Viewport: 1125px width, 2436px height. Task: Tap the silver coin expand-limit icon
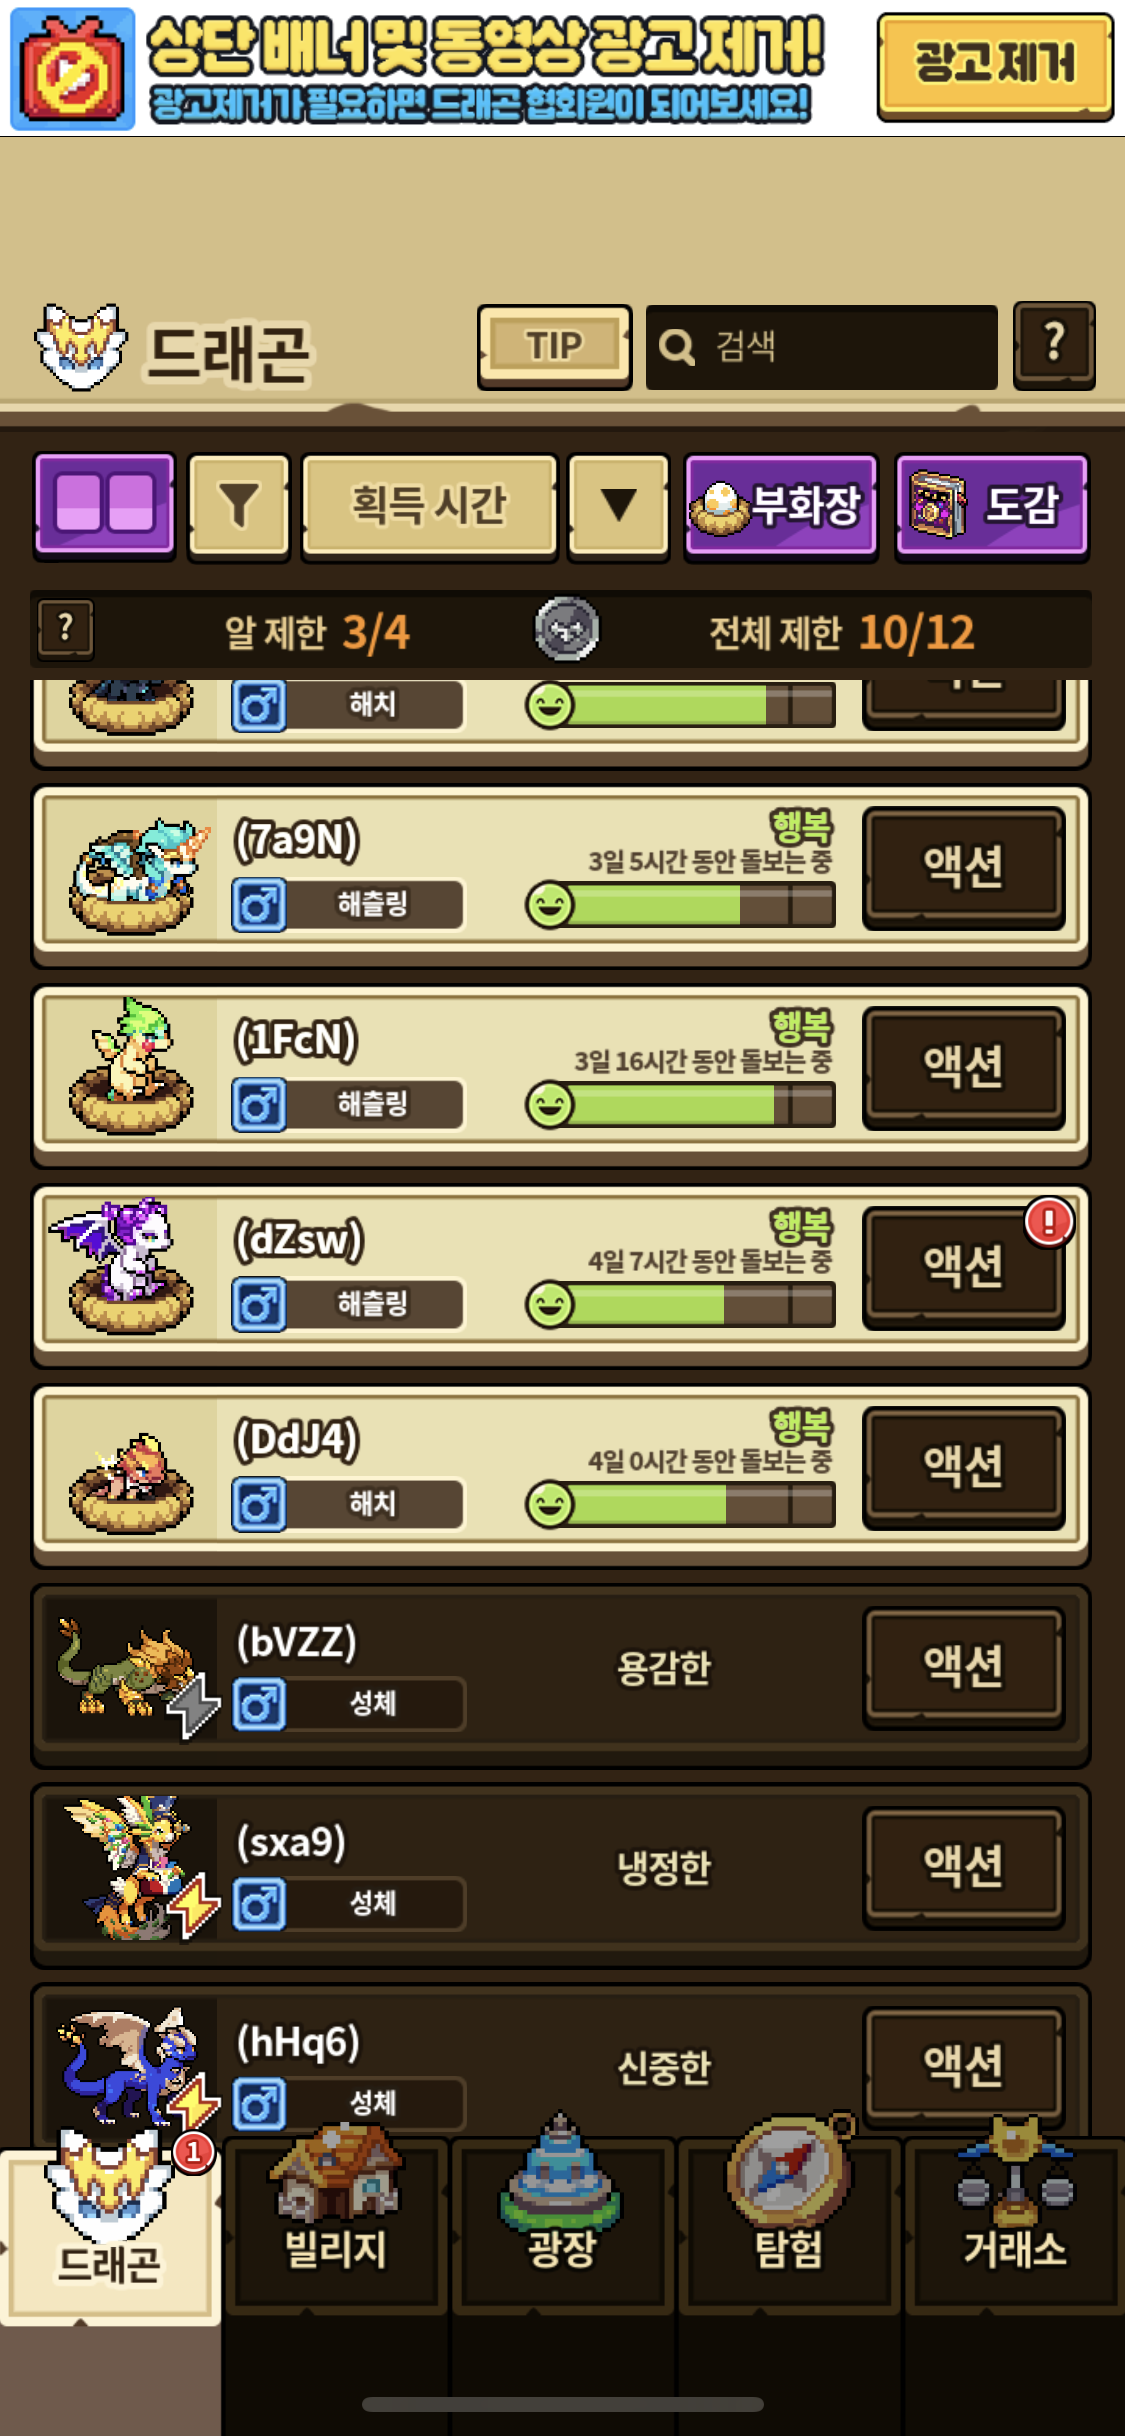pos(567,629)
